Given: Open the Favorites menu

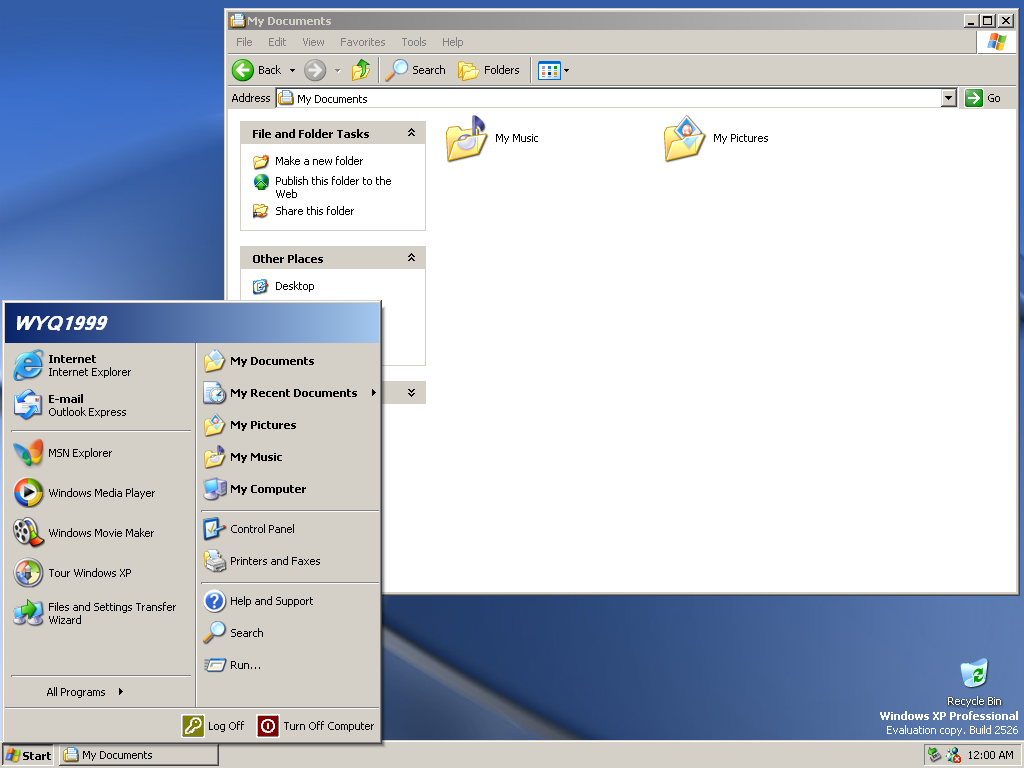Looking at the screenshot, I should [x=362, y=42].
